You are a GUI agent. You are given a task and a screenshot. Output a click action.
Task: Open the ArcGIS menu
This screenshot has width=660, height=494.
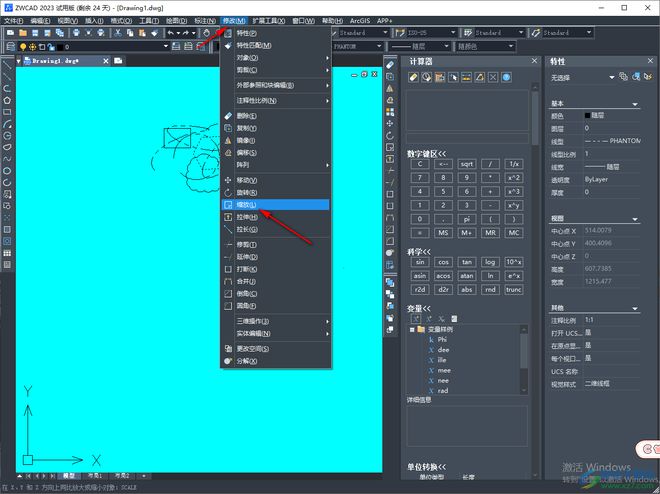pyautogui.click(x=360, y=21)
